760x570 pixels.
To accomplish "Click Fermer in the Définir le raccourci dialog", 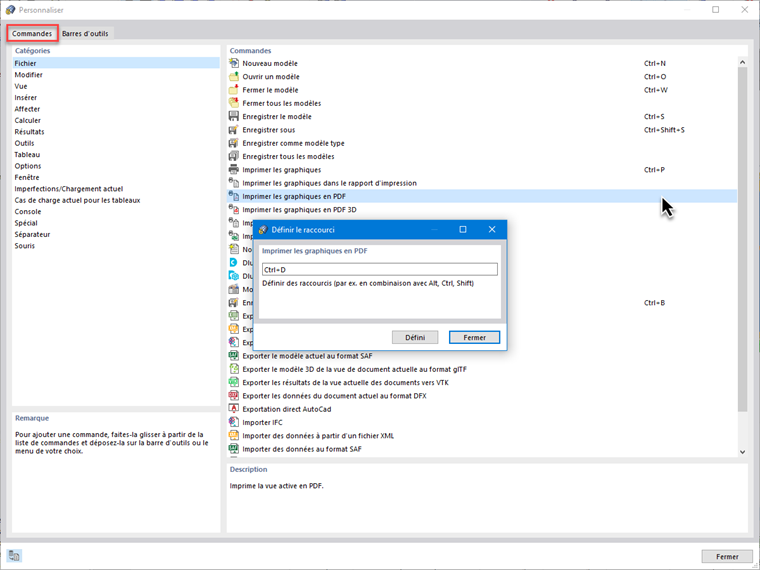I will click(474, 337).
